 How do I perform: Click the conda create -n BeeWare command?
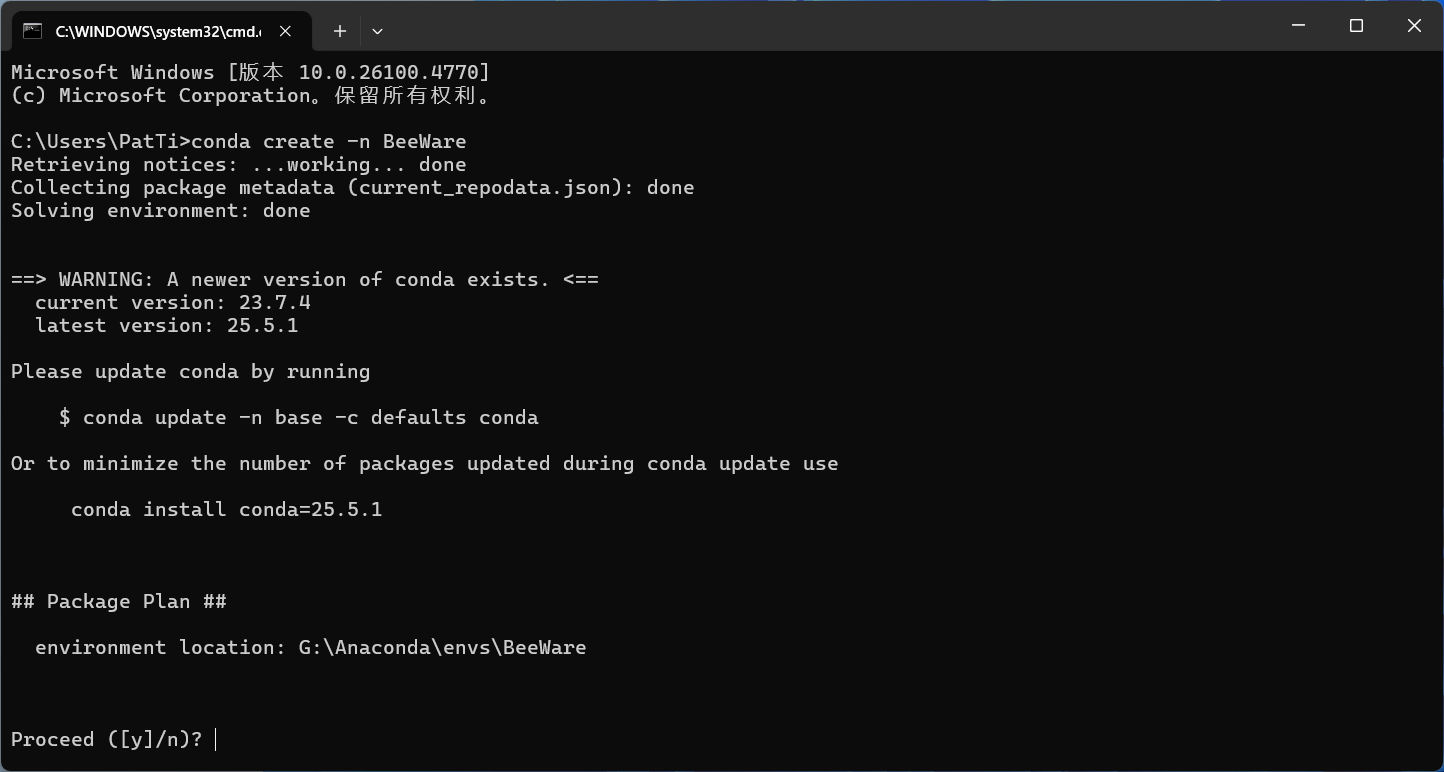tap(329, 142)
